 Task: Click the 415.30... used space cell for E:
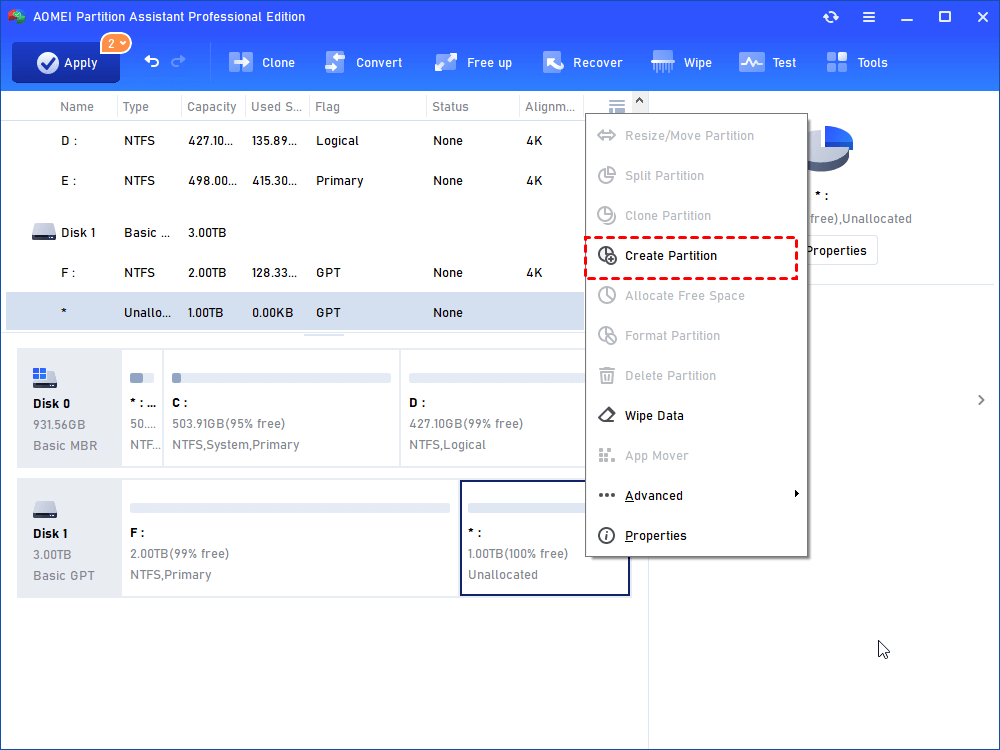(x=274, y=181)
